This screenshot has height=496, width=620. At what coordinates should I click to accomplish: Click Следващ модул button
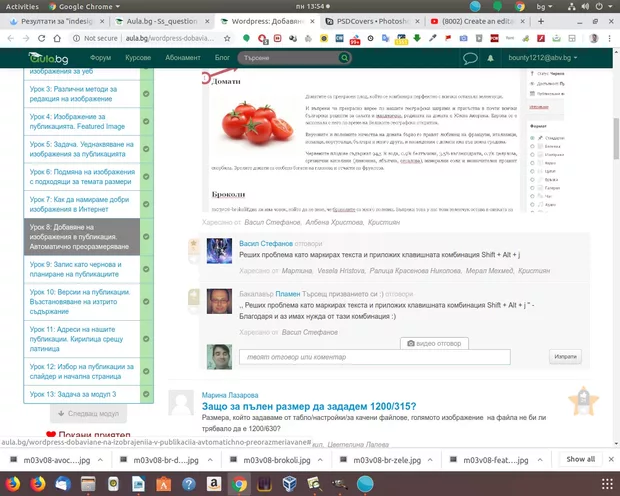pos(89,413)
